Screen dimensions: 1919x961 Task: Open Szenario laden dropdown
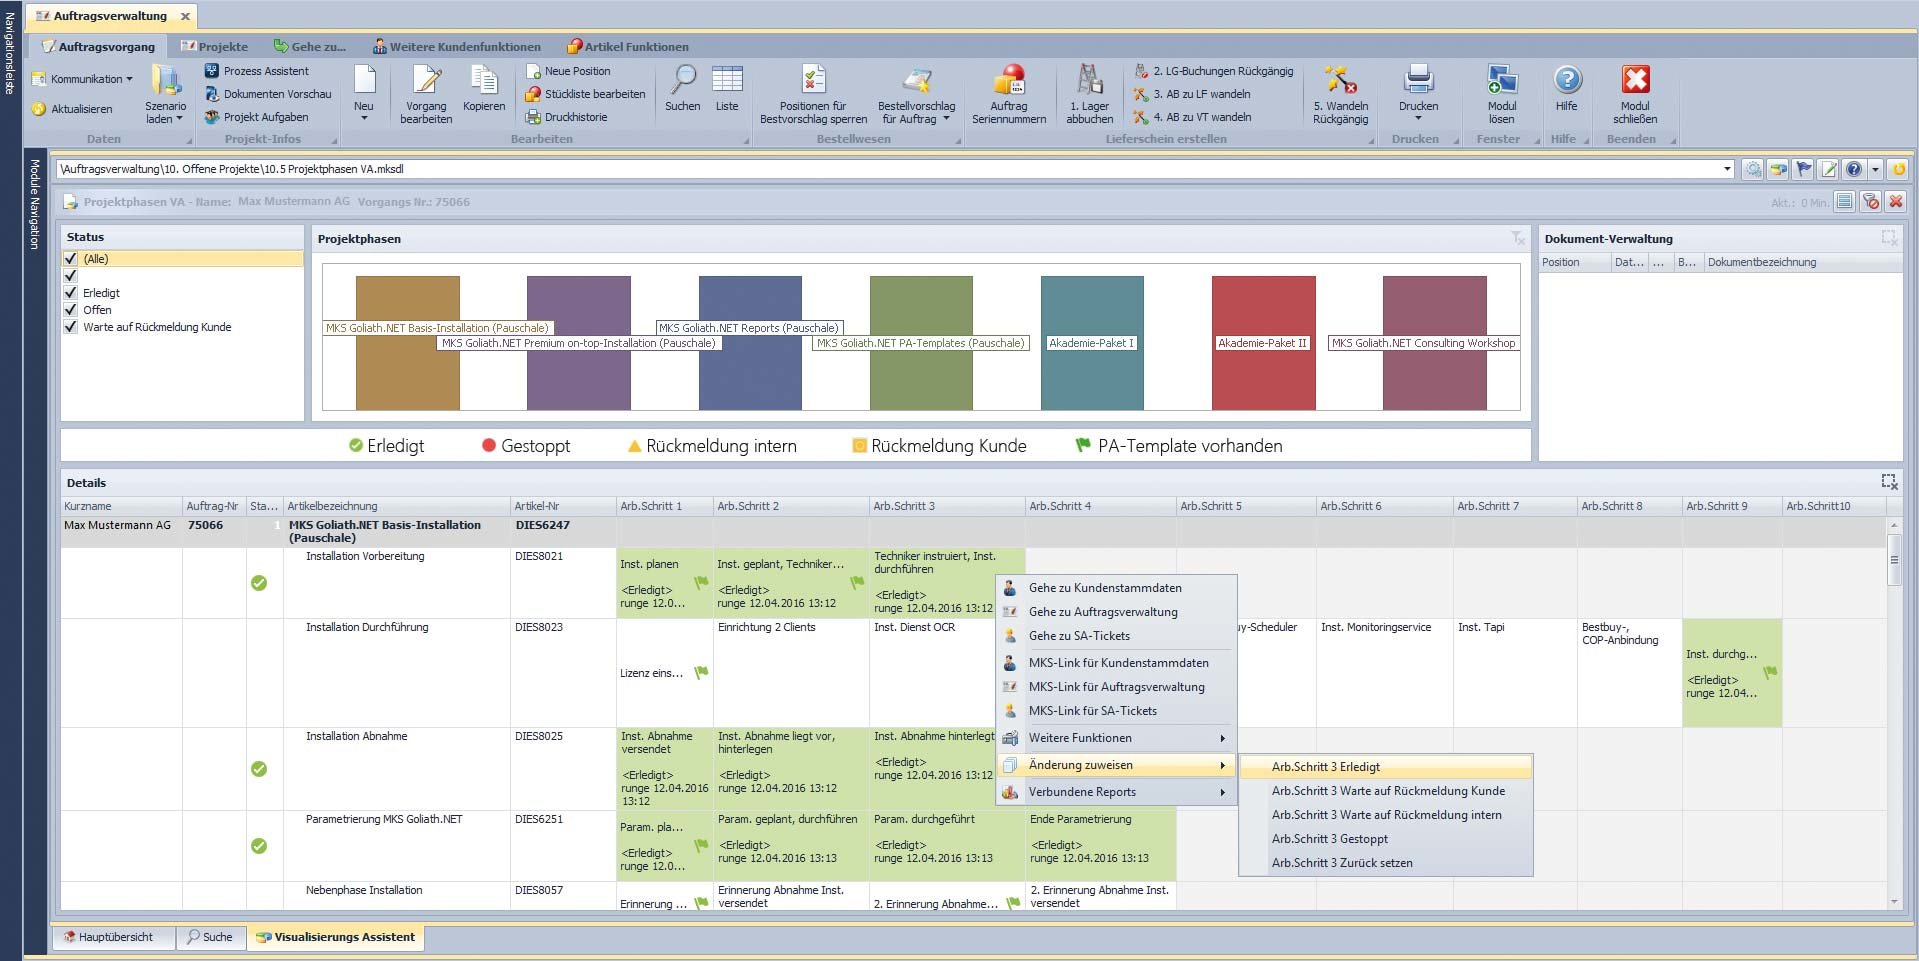tap(165, 95)
